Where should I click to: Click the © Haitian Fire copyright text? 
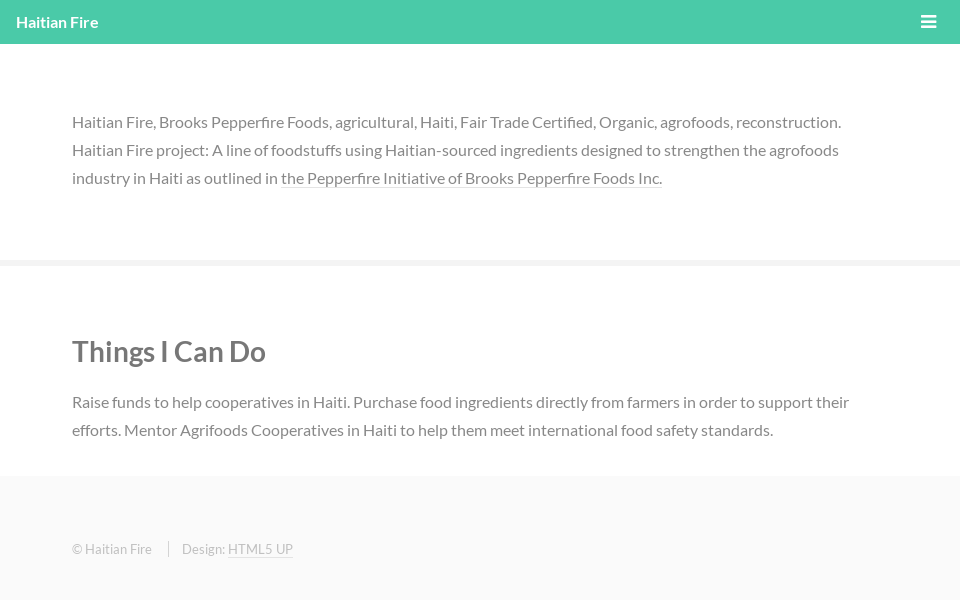(x=112, y=549)
